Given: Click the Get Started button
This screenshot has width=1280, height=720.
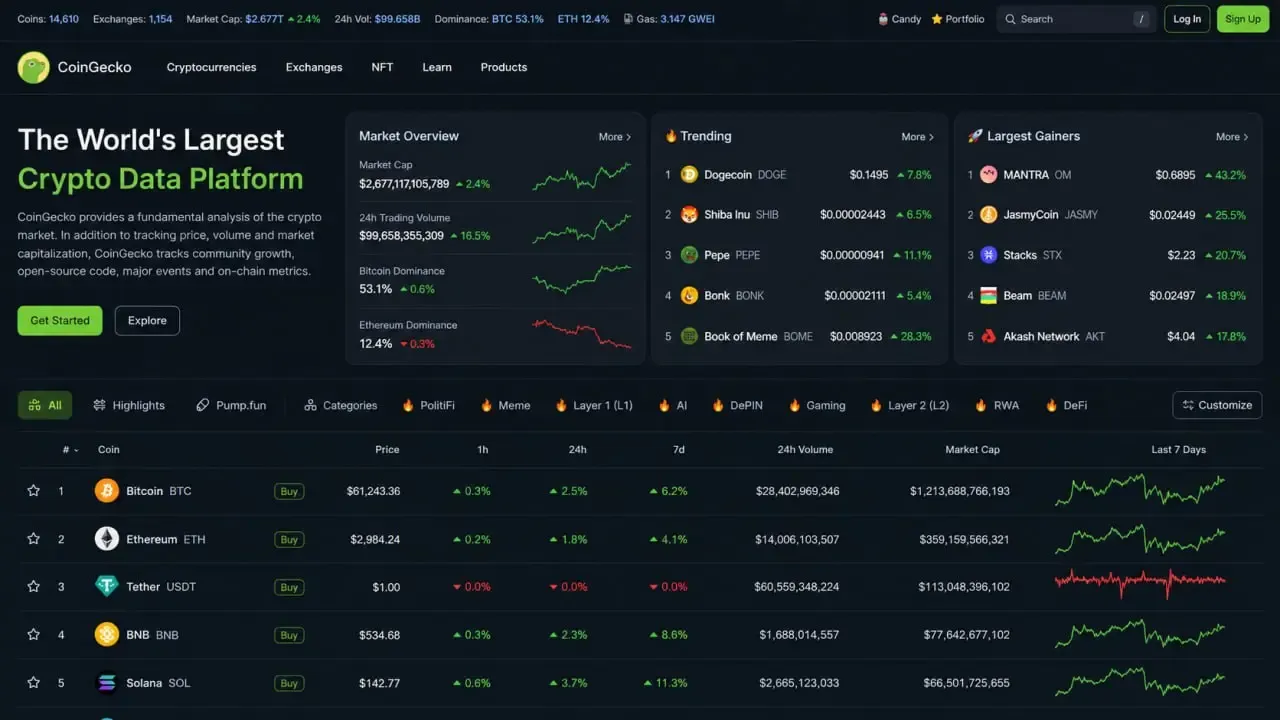Looking at the screenshot, I should [x=60, y=321].
